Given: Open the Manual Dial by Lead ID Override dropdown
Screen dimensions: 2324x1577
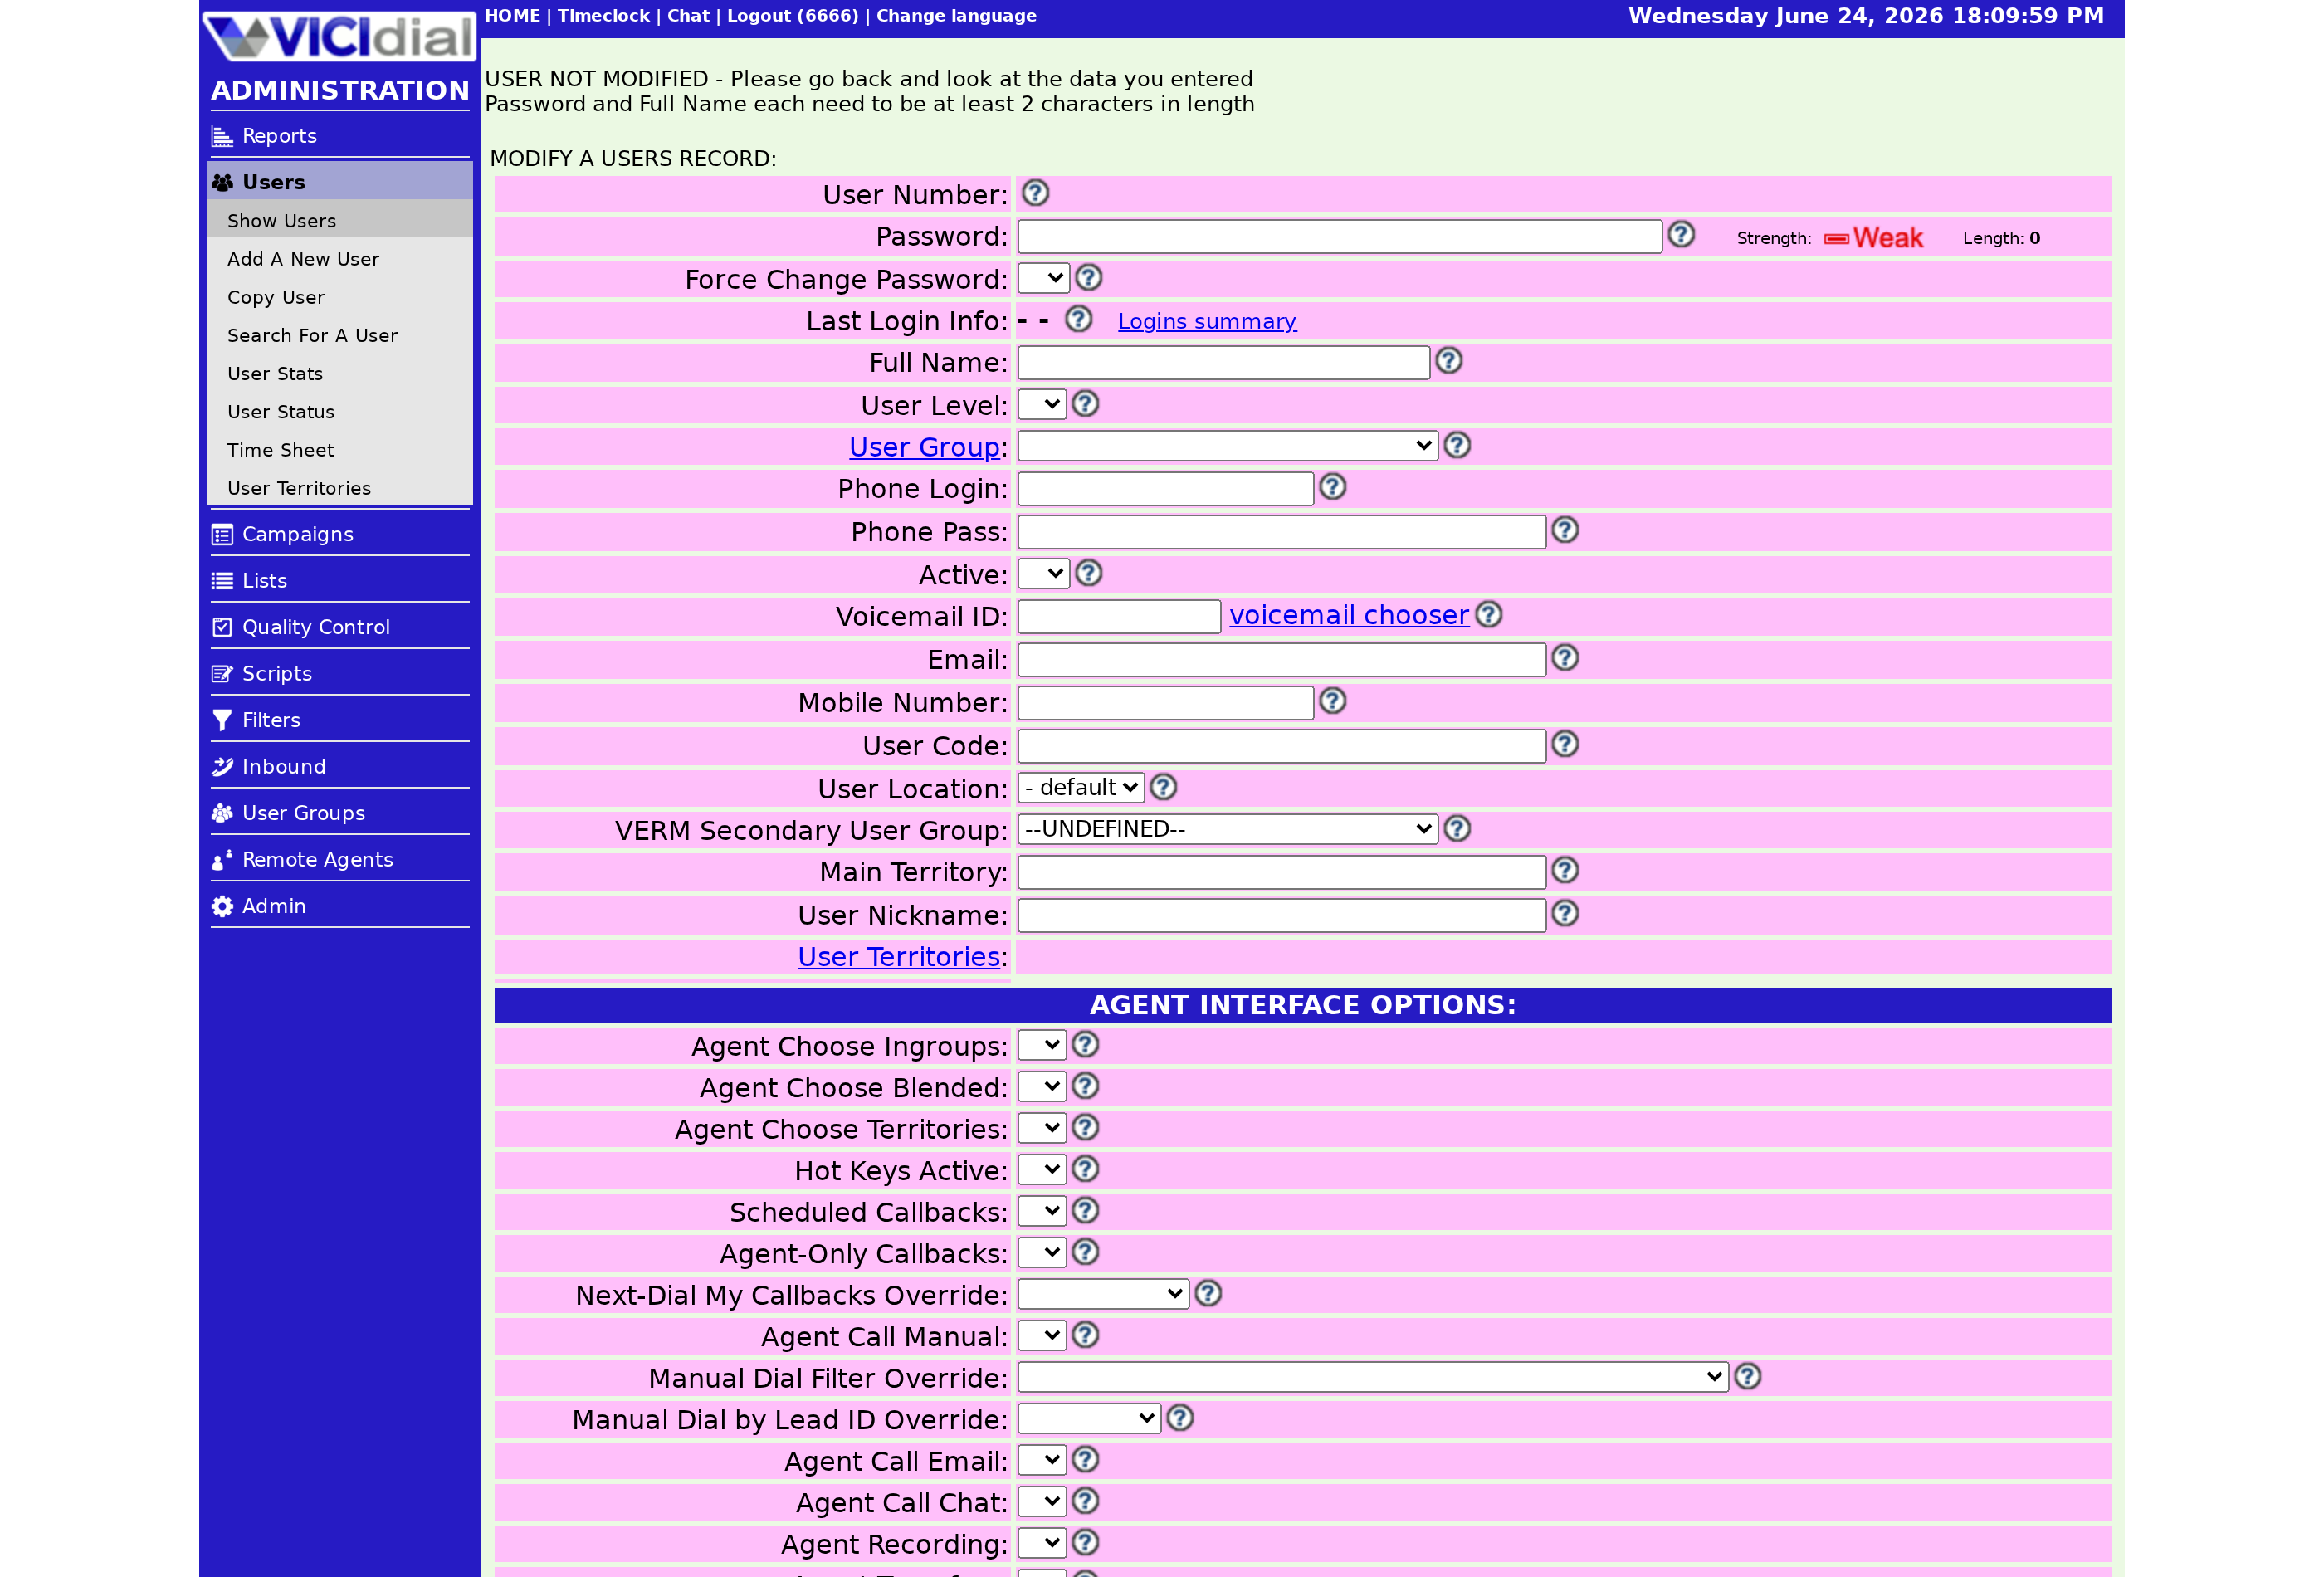Looking at the screenshot, I should (1088, 1419).
